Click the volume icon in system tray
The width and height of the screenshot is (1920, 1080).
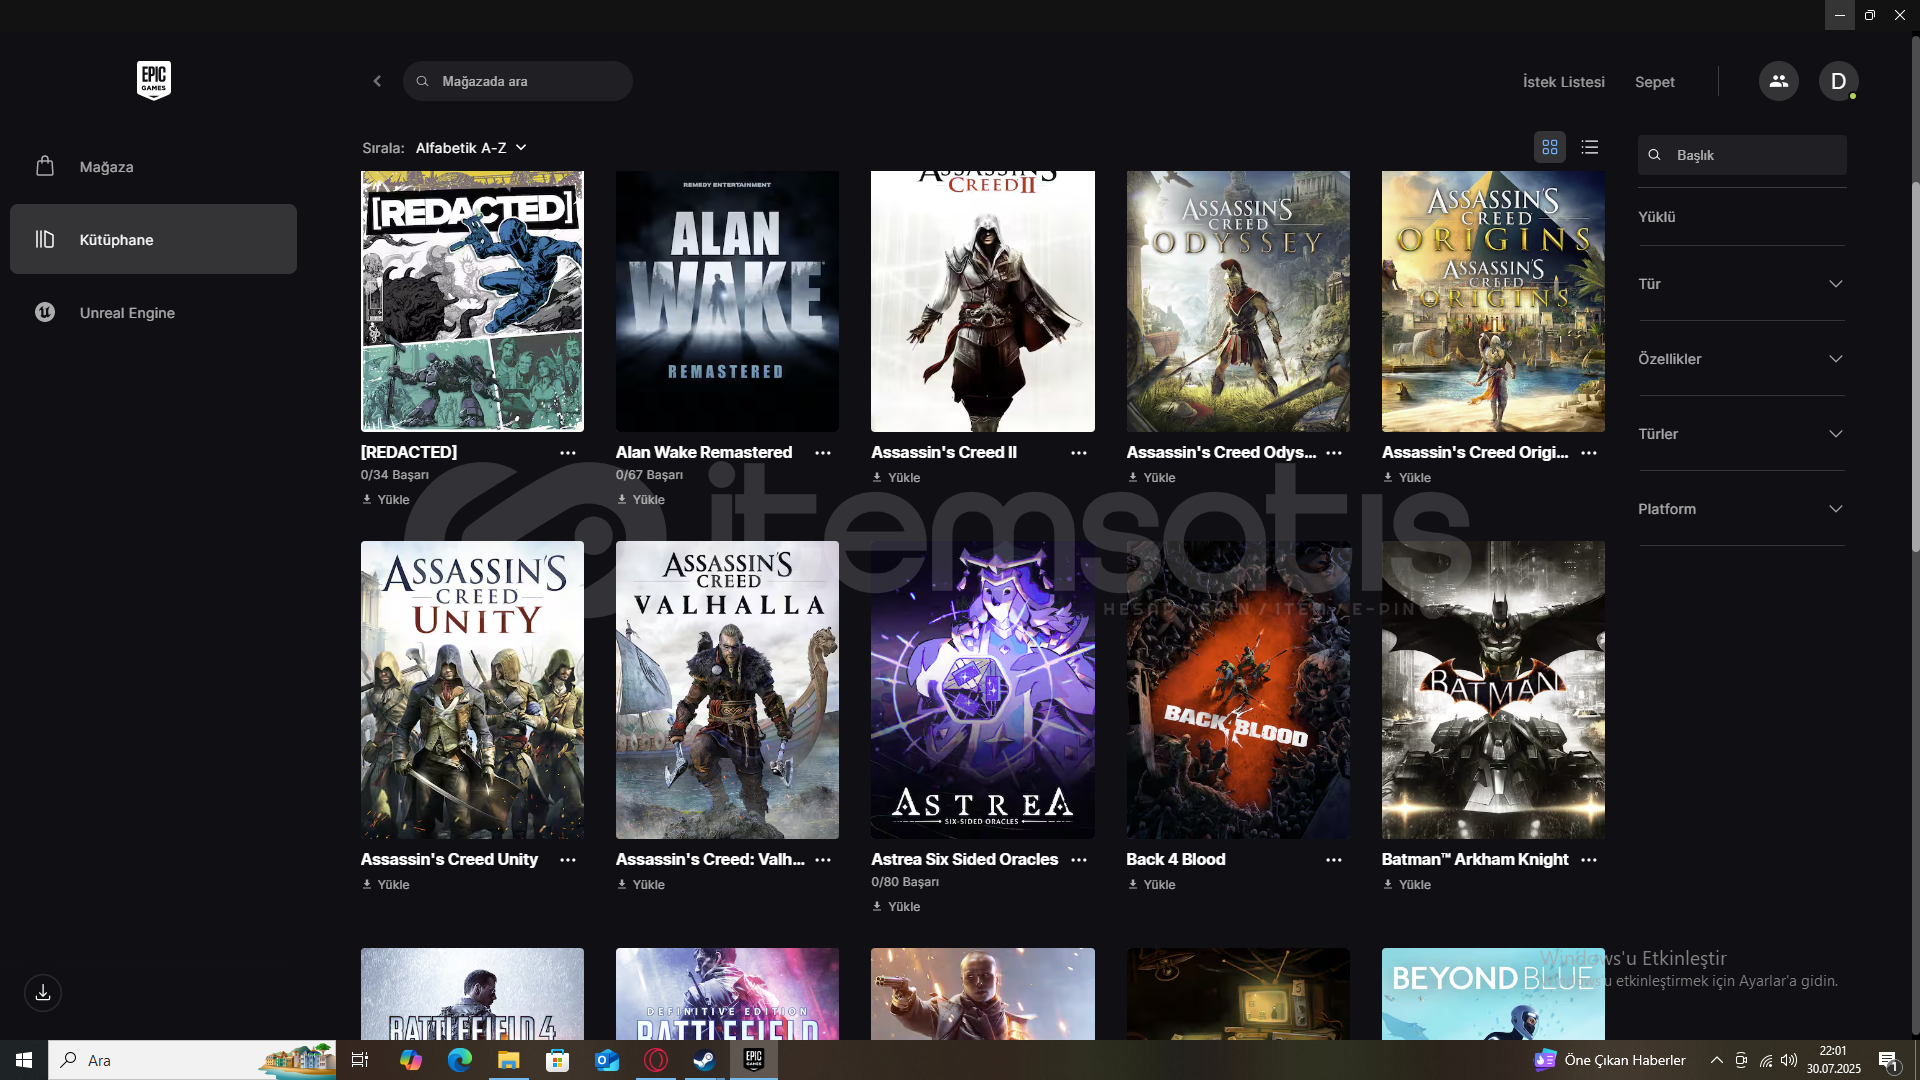[1789, 1060]
